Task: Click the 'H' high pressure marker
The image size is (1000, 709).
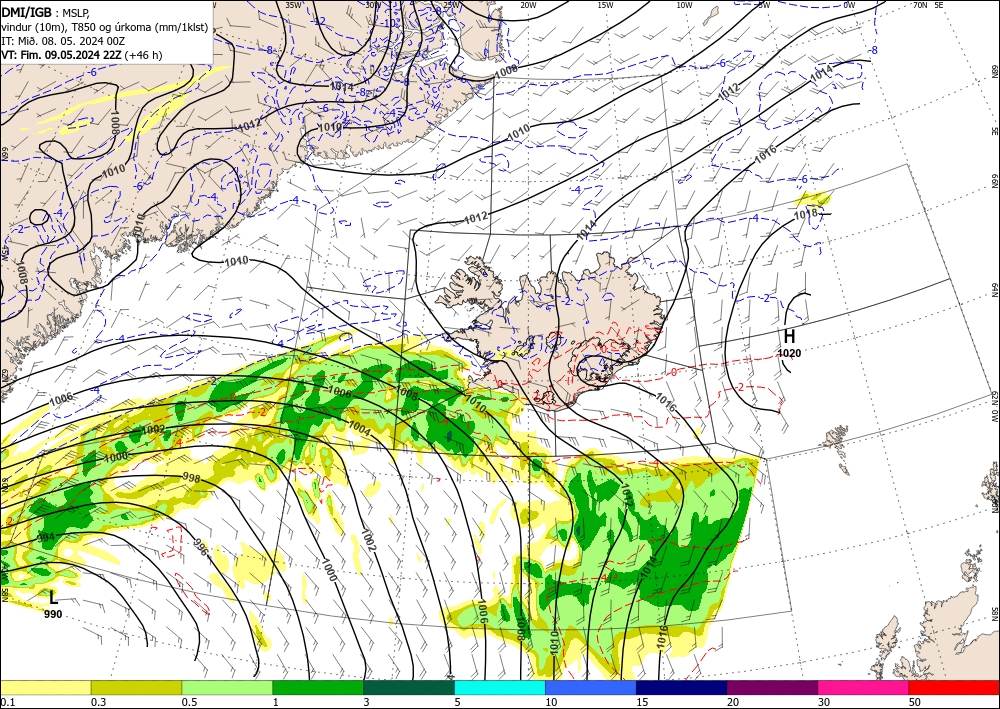Action: coord(789,336)
